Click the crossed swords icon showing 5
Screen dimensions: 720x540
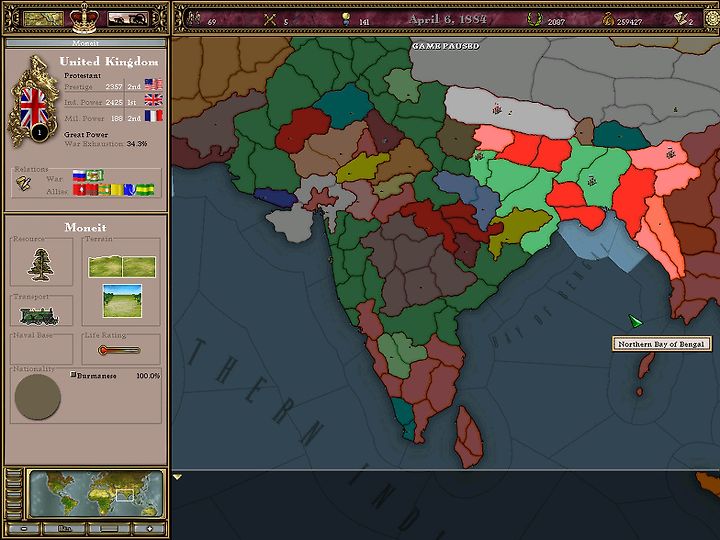[270, 19]
